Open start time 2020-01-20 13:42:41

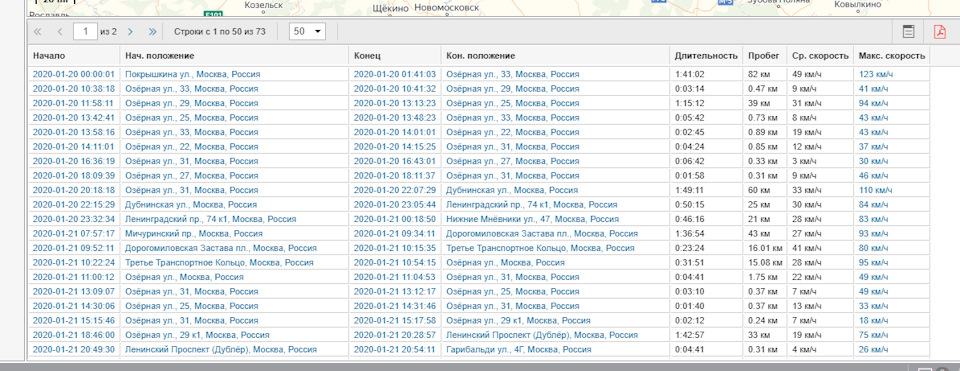[x=73, y=118]
